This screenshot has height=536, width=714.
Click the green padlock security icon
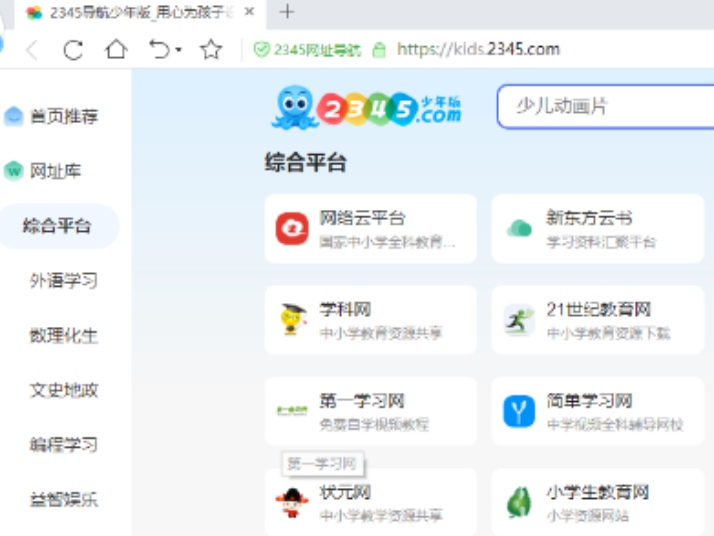coord(379,50)
